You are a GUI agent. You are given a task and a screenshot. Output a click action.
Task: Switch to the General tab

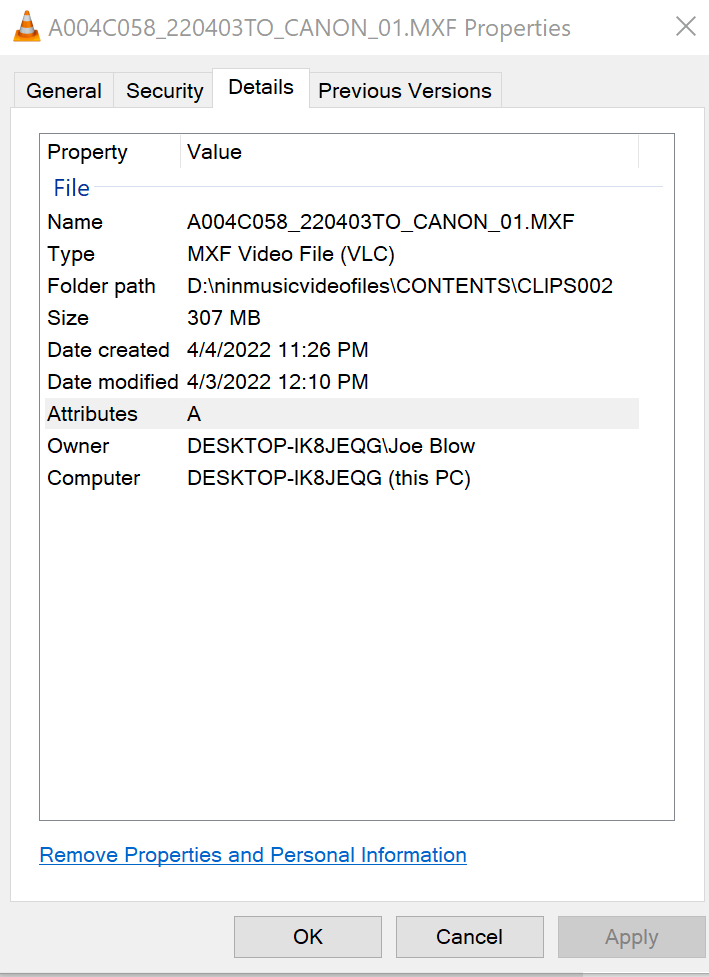click(x=64, y=90)
